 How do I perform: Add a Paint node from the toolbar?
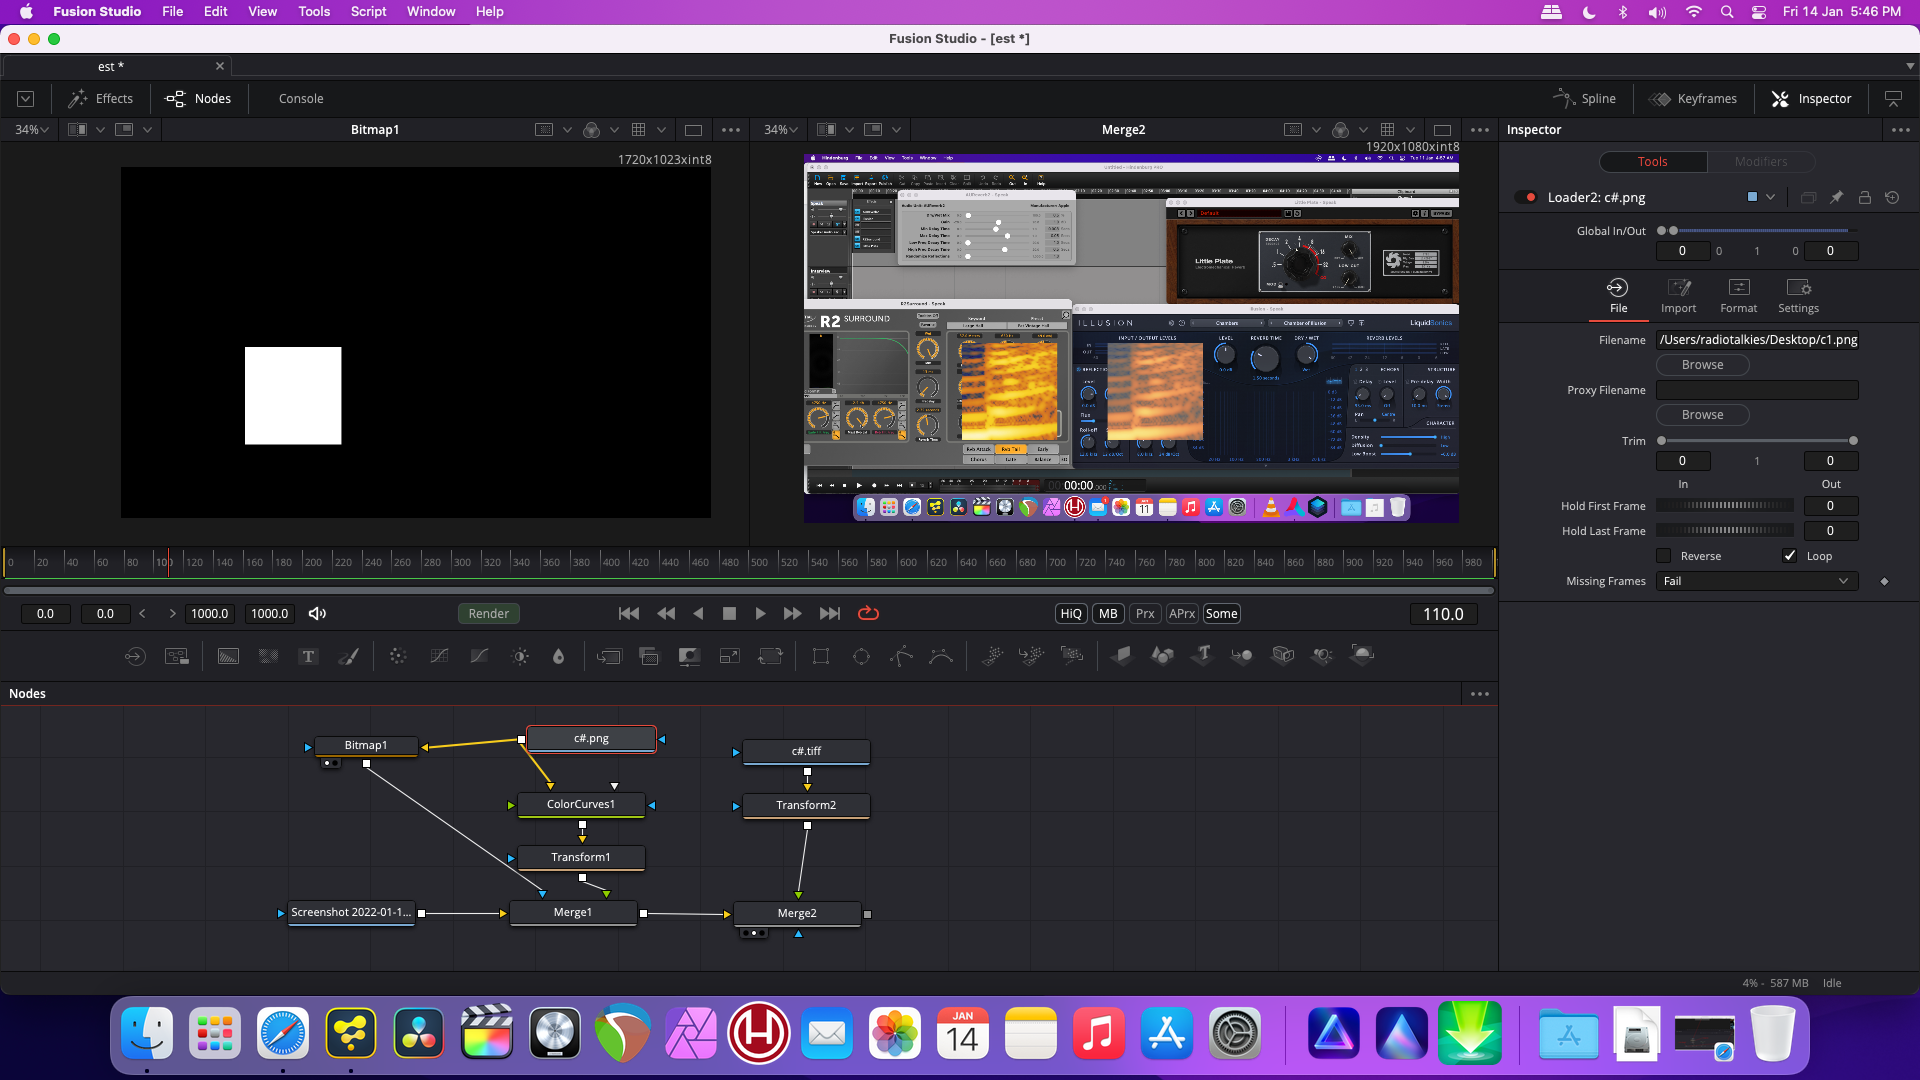click(348, 656)
